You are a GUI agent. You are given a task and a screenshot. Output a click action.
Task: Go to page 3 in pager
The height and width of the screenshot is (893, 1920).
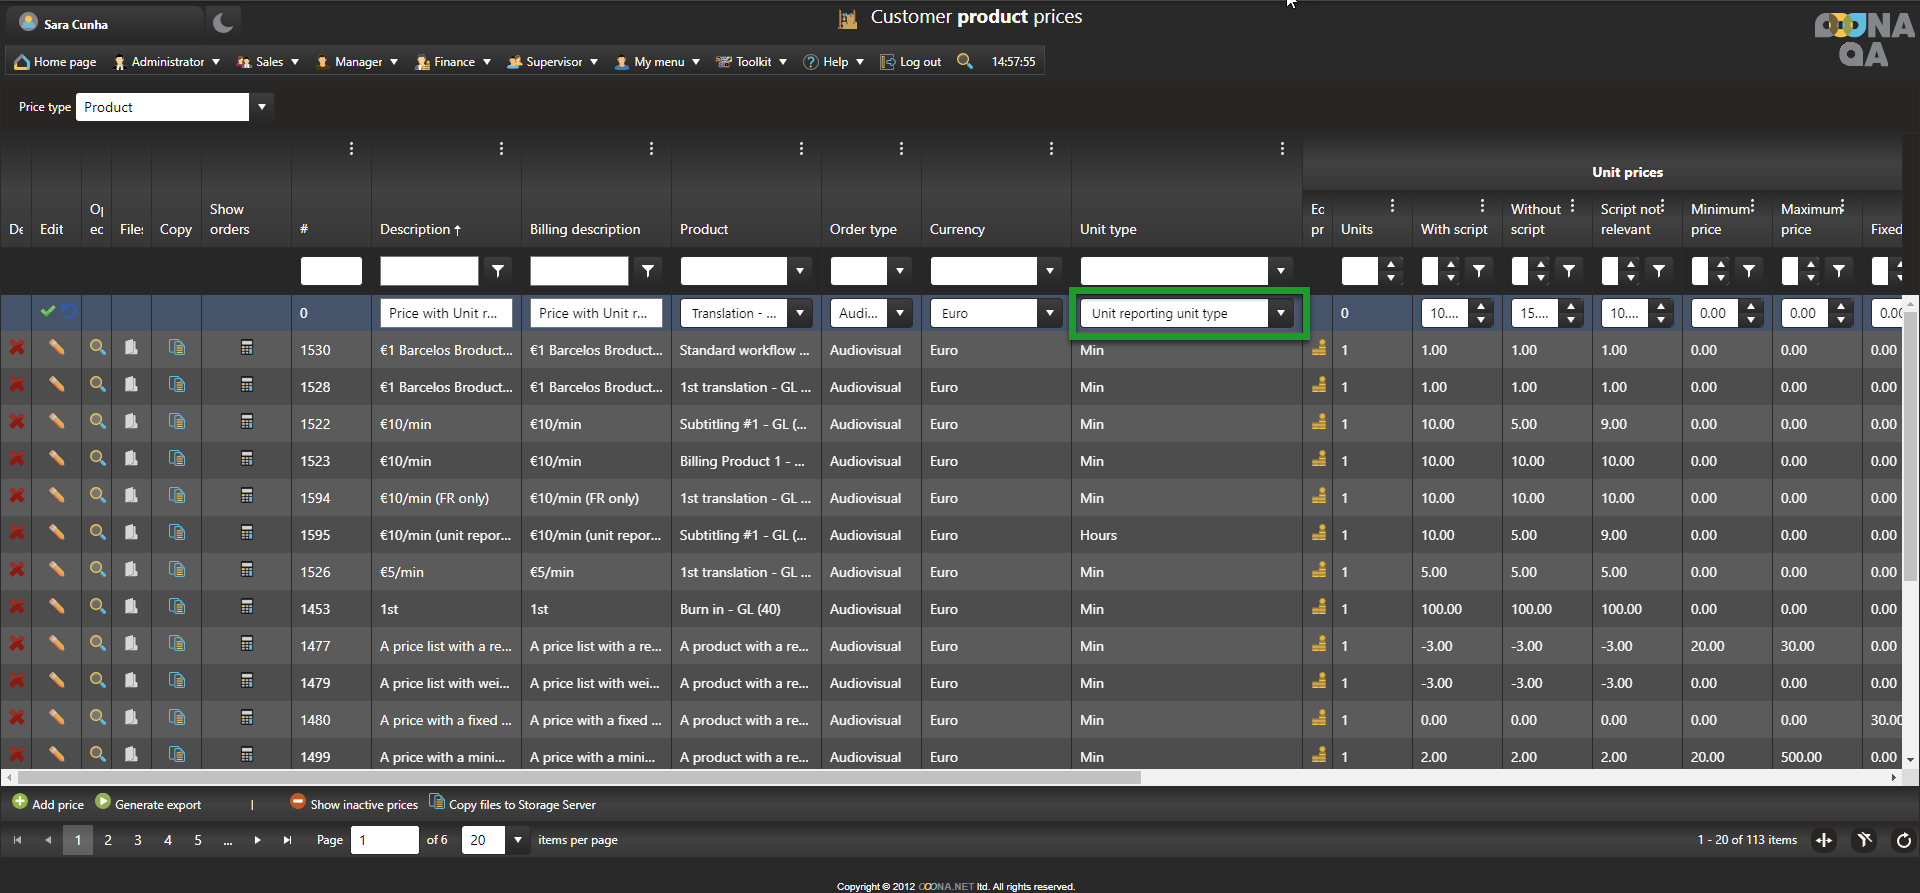138,840
